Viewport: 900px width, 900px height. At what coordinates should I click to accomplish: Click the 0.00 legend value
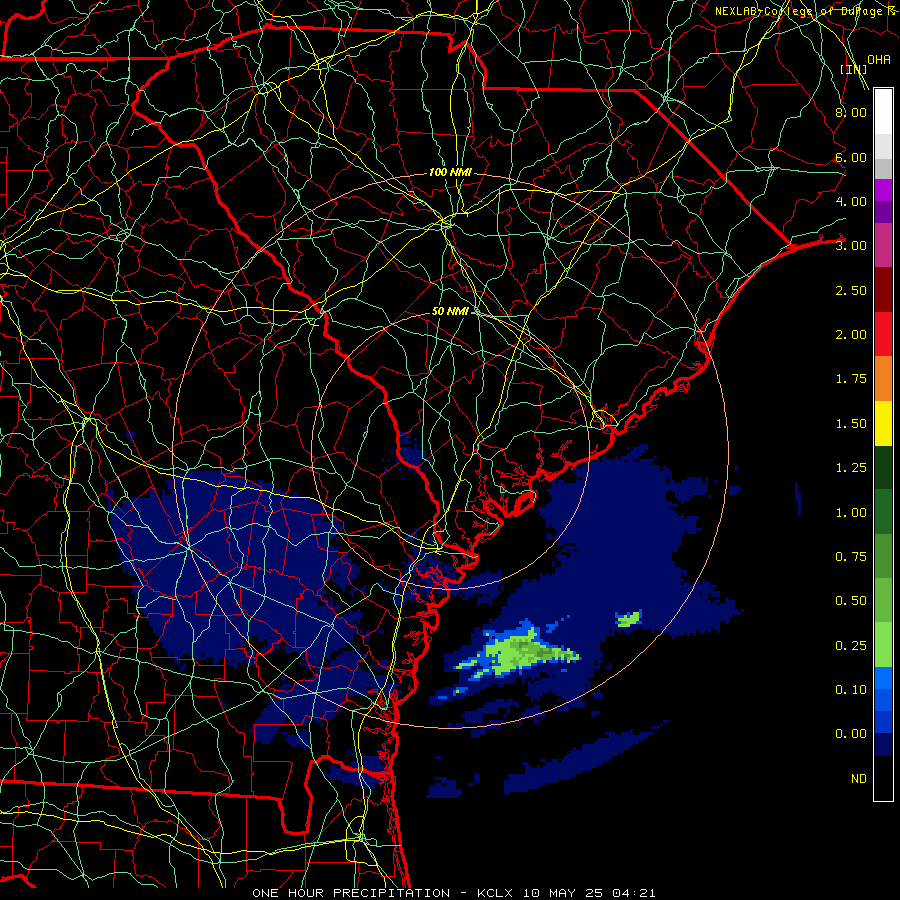coord(851,734)
